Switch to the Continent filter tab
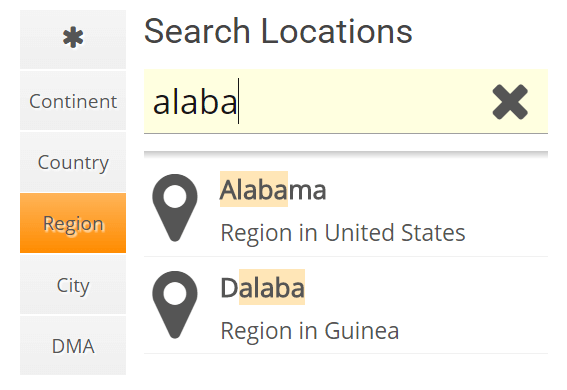 point(73,101)
